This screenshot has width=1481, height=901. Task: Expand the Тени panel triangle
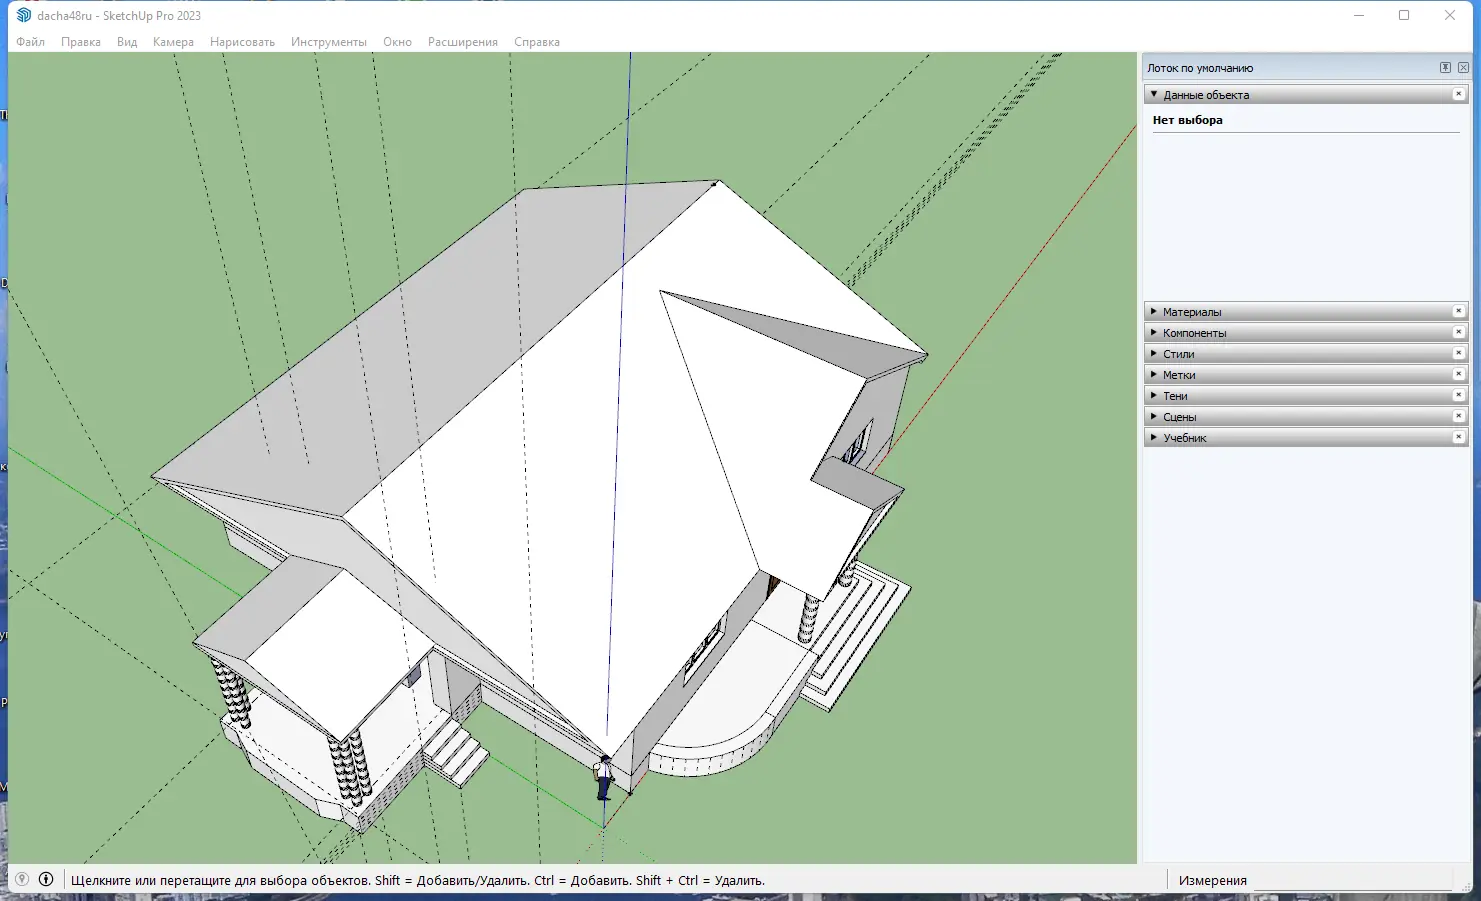(x=1154, y=395)
